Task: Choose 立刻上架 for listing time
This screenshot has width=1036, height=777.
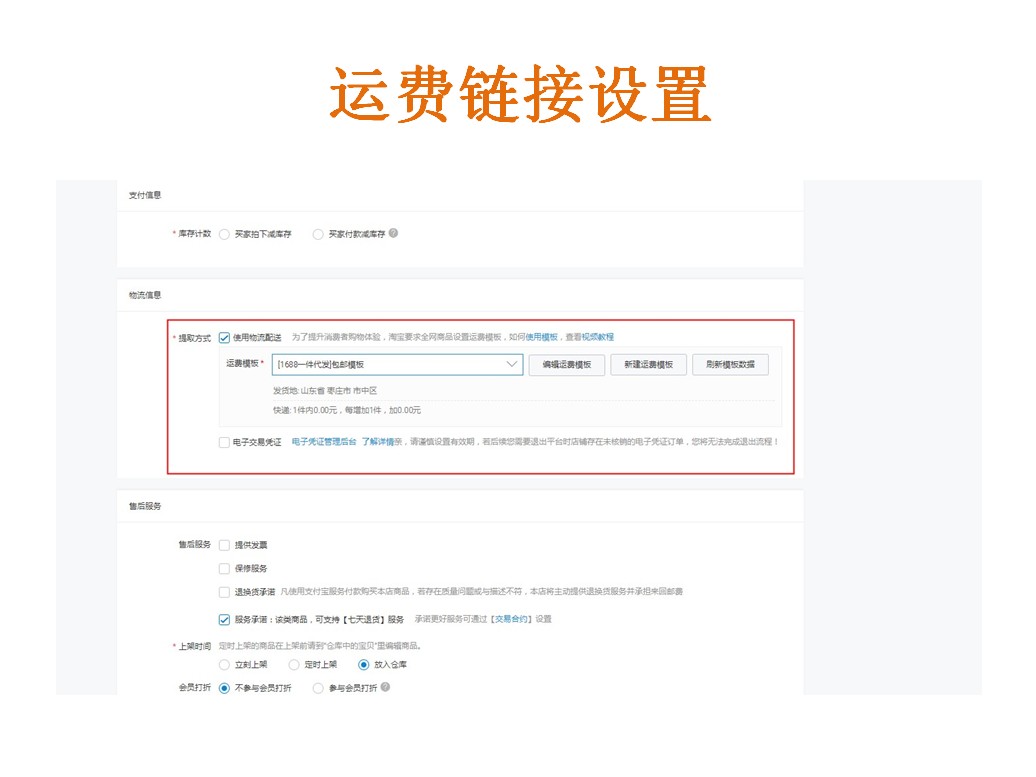Action: coord(224,665)
